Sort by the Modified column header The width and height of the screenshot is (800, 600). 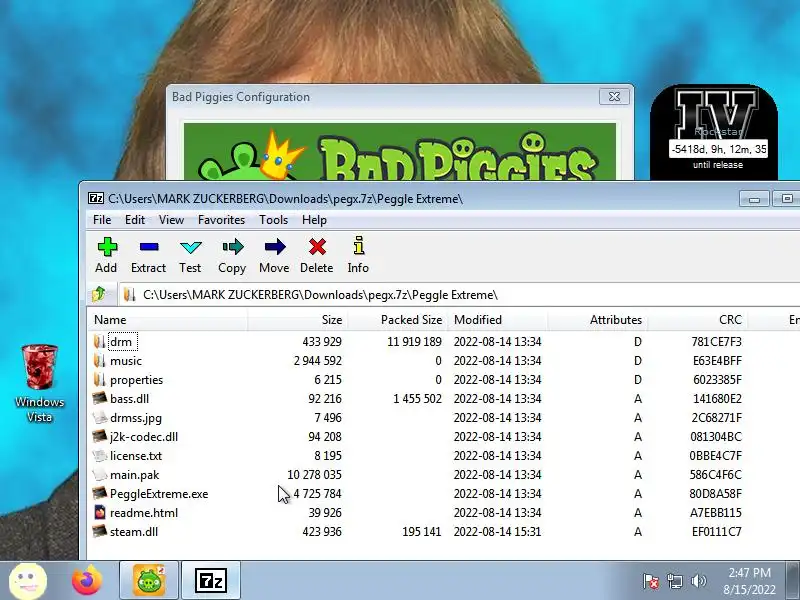(497, 320)
